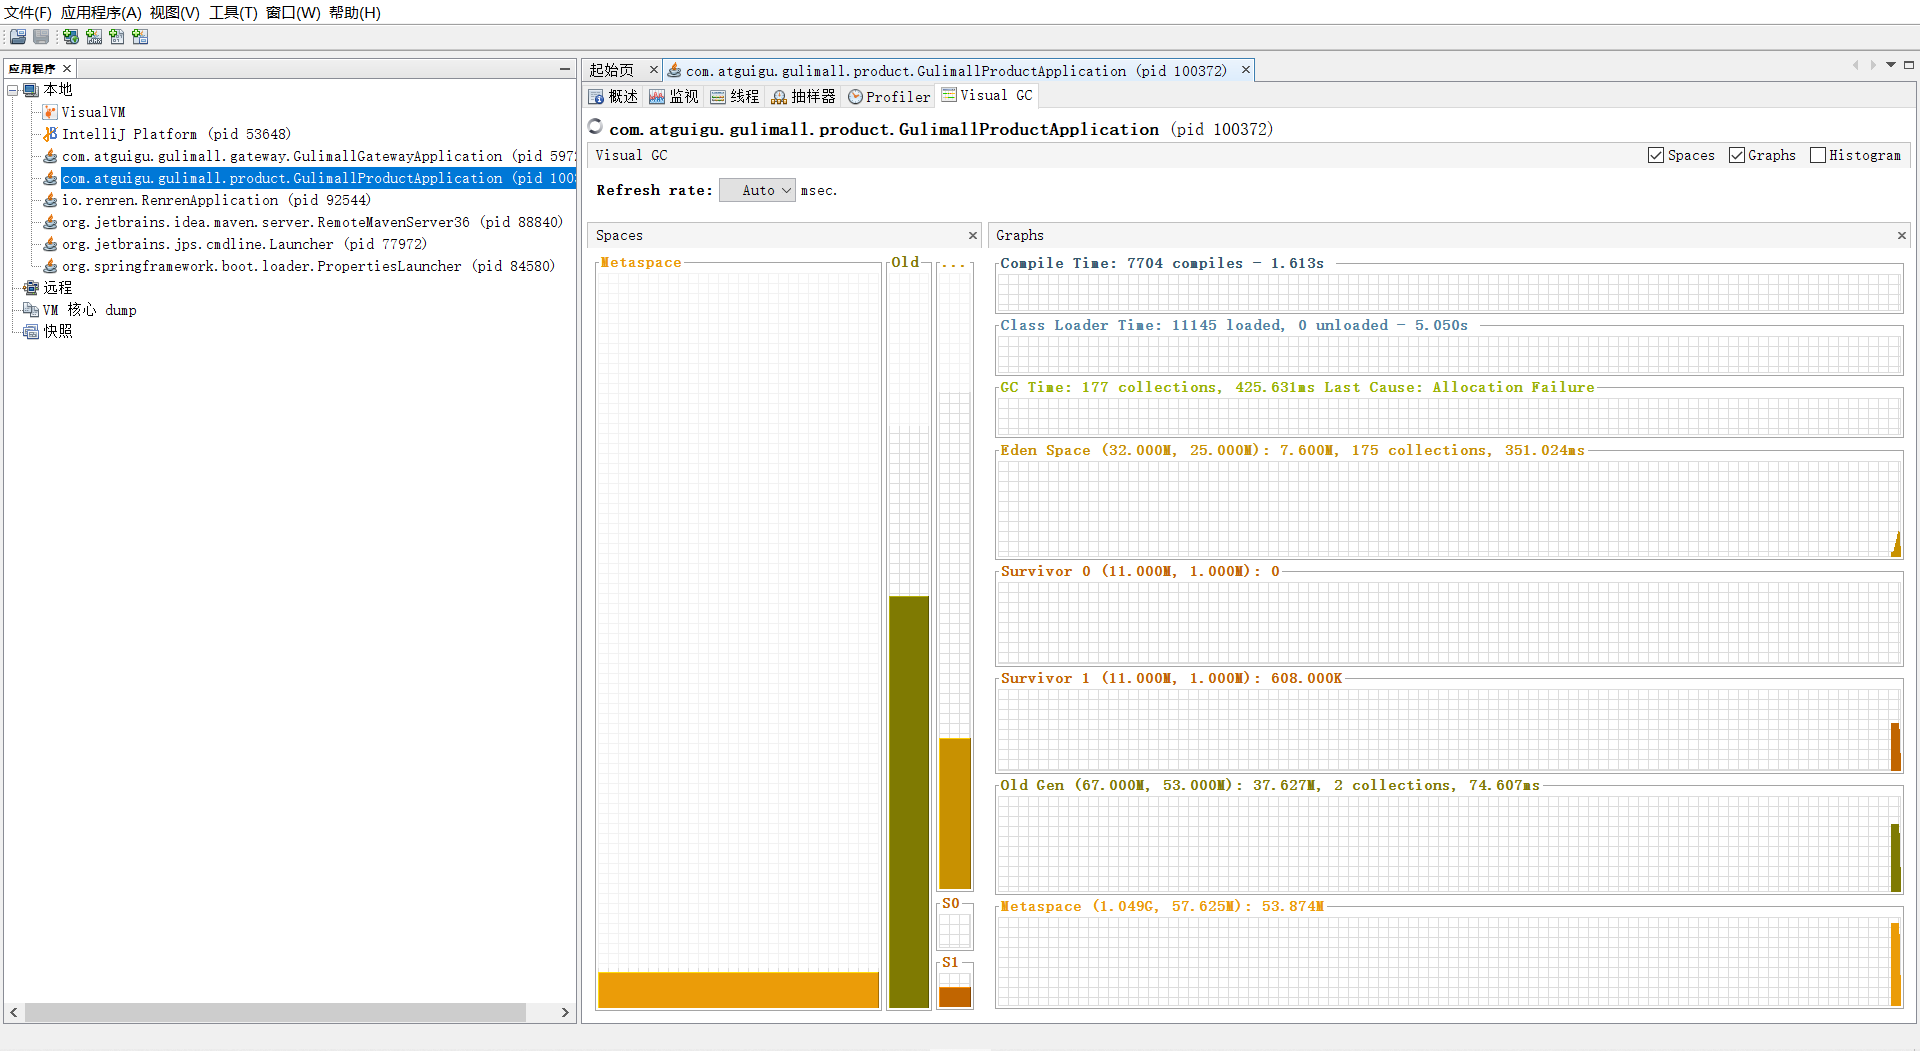The width and height of the screenshot is (1920, 1051).
Task: Click the Visual GC tab icon
Action: tap(949, 95)
